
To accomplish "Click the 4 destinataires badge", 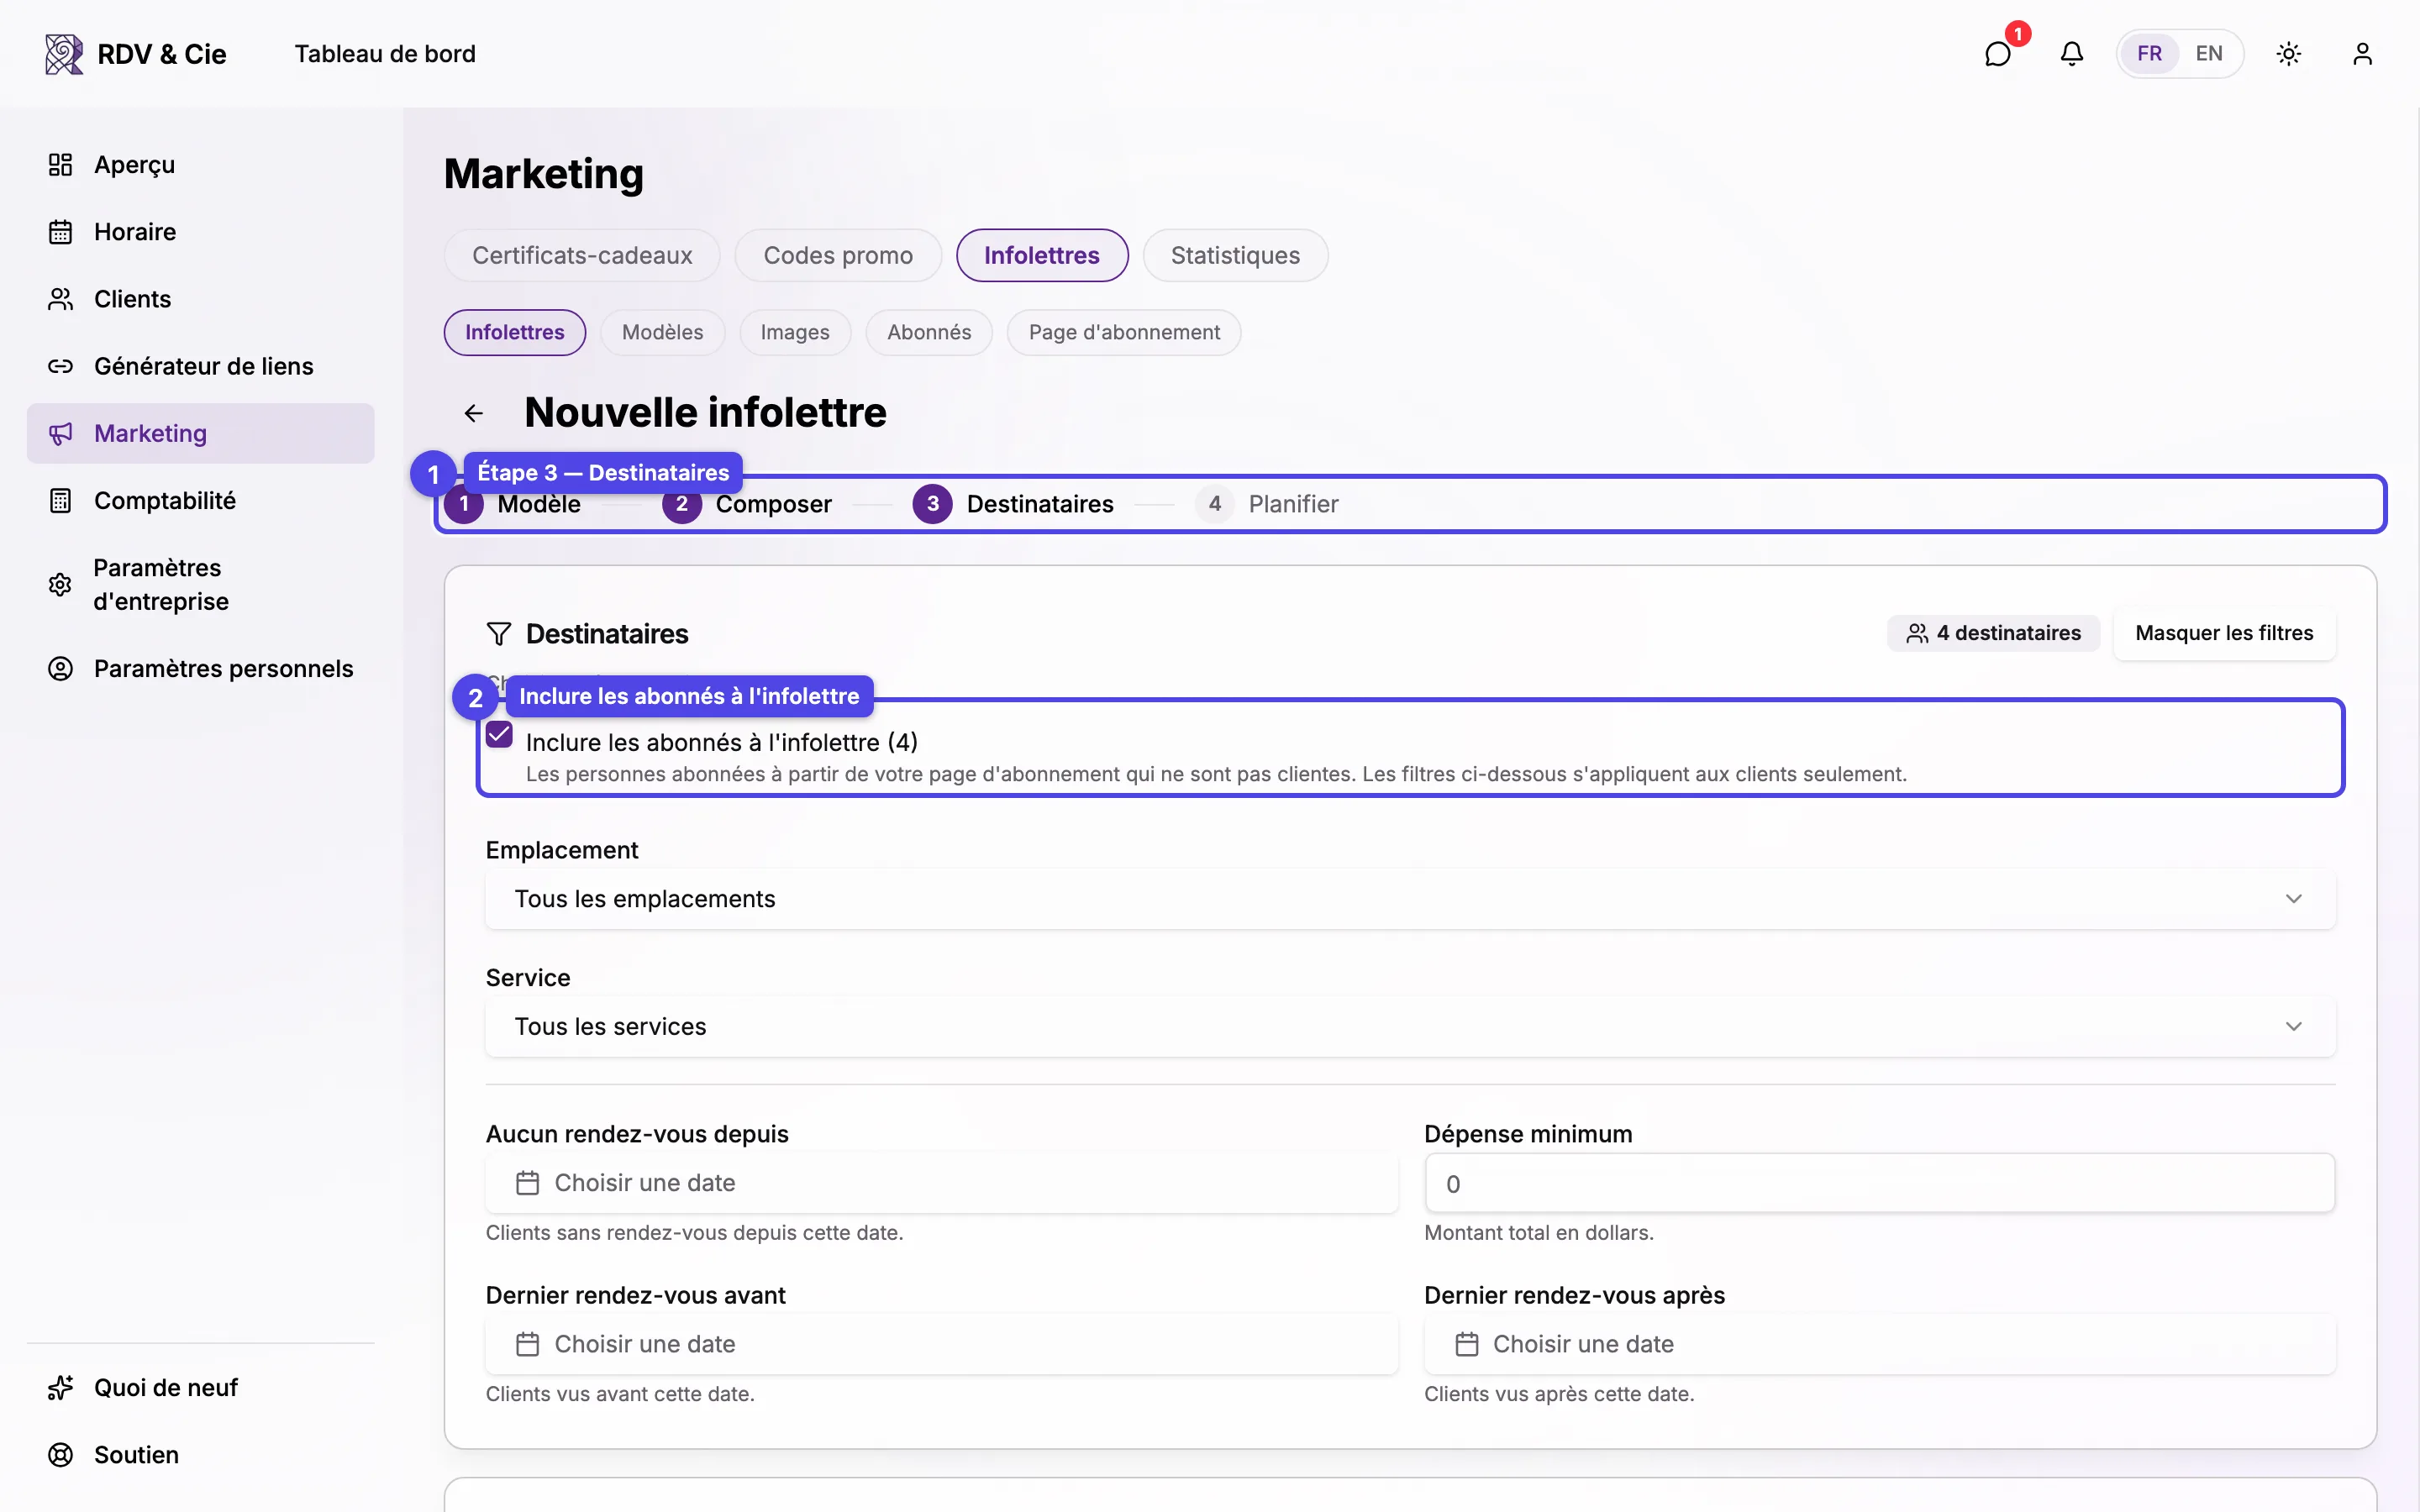I will tap(1993, 633).
